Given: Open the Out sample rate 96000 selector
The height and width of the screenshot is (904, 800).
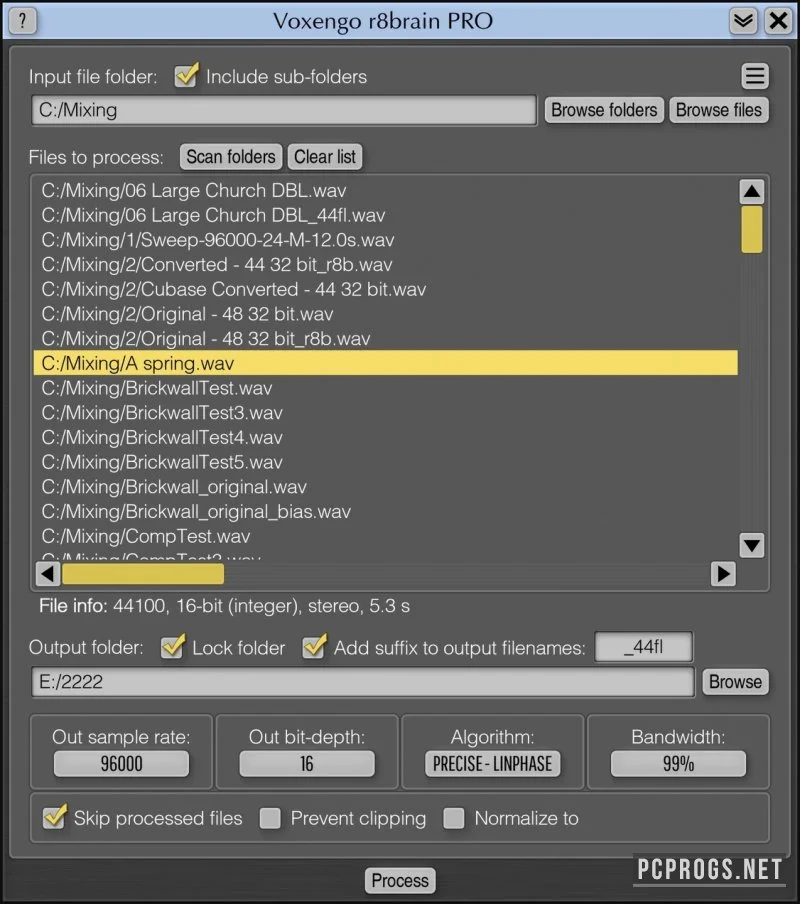Looking at the screenshot, I should click(121, 764).
